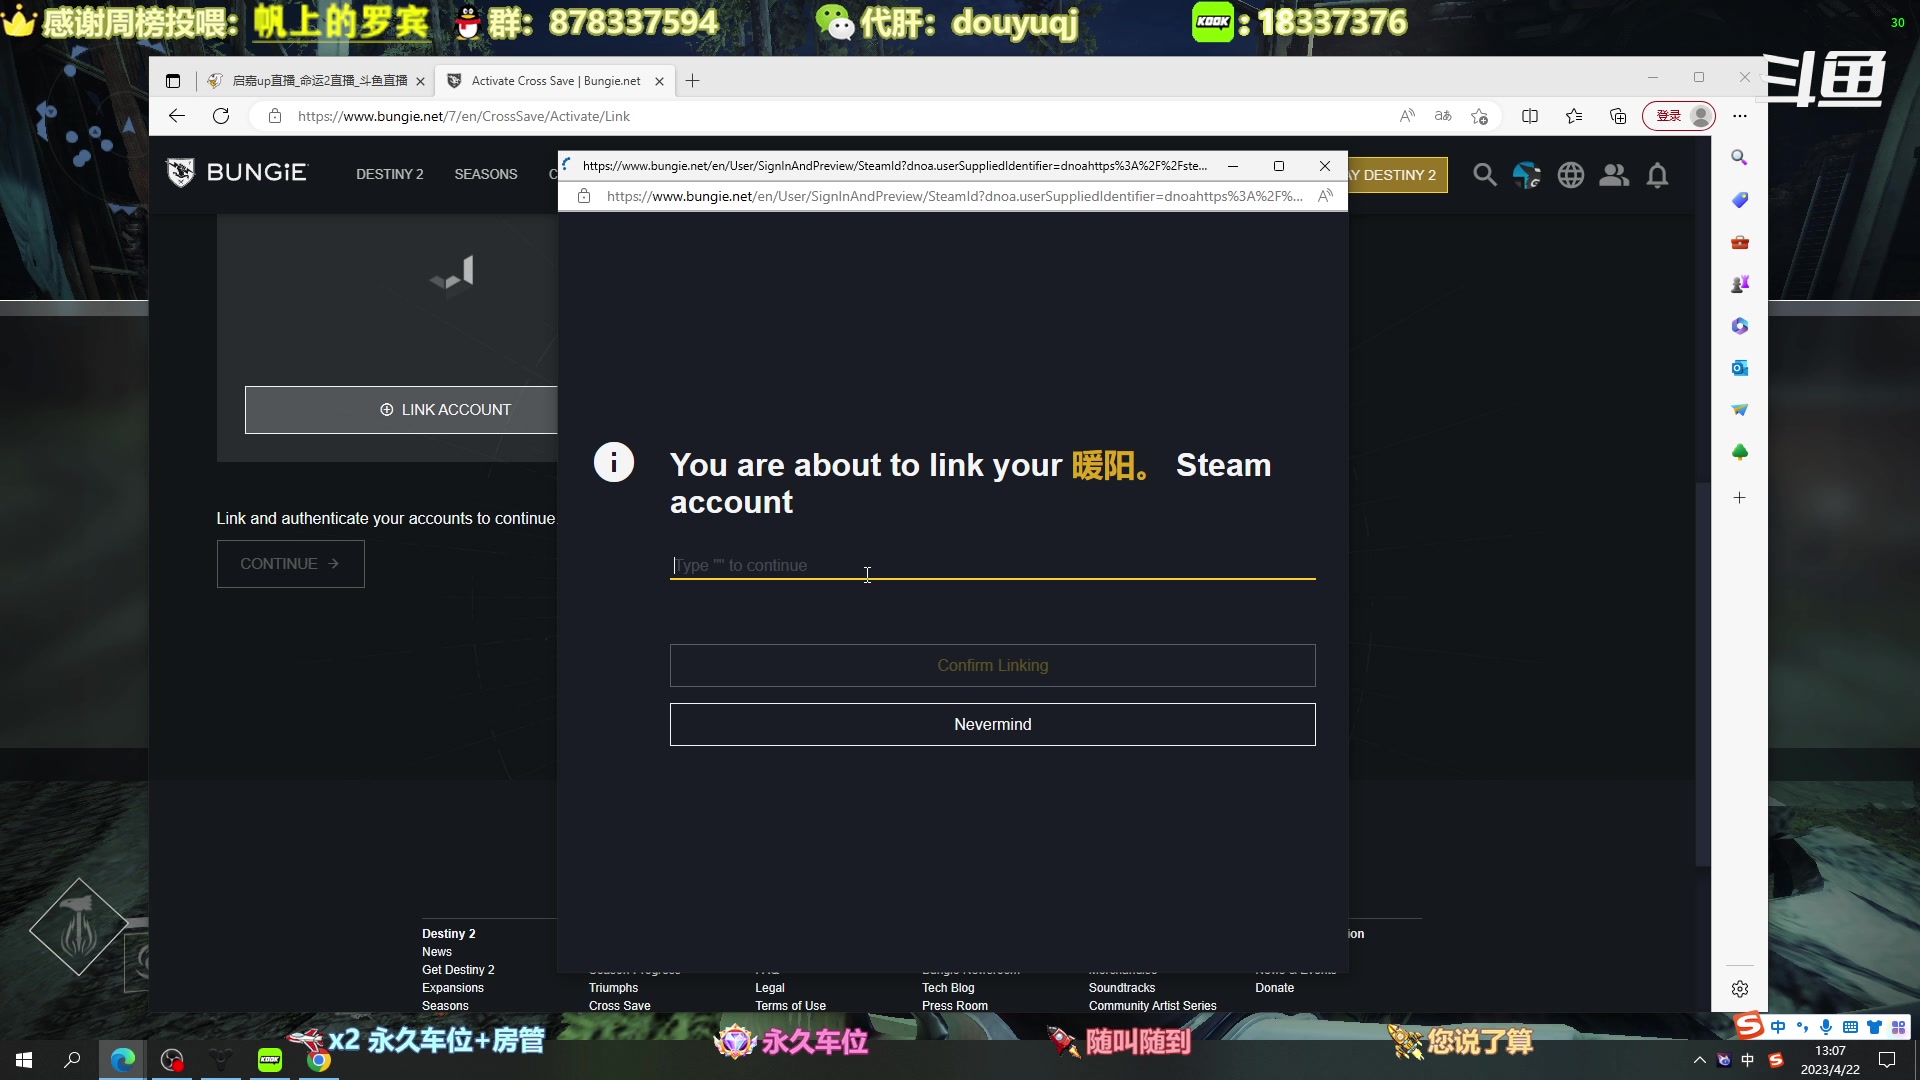
Task: Select the SEASONS menu tab
Action: click(485, 173)
